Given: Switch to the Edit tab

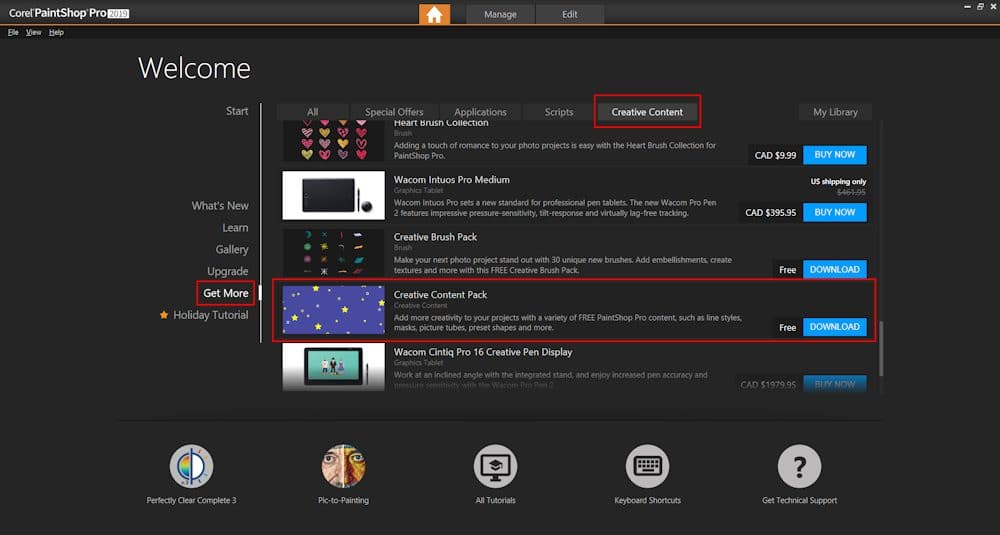Looking at the screenshot, I should coord(570,15).
